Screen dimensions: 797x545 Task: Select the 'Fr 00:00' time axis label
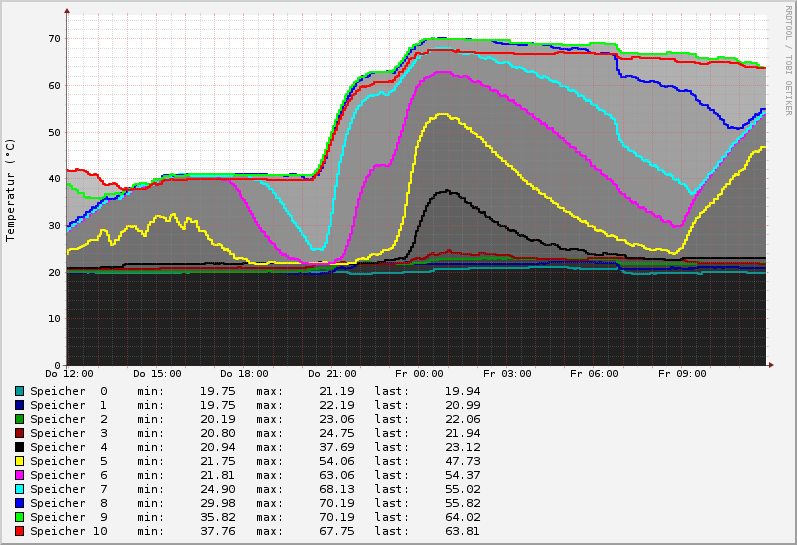pos(418,374)
